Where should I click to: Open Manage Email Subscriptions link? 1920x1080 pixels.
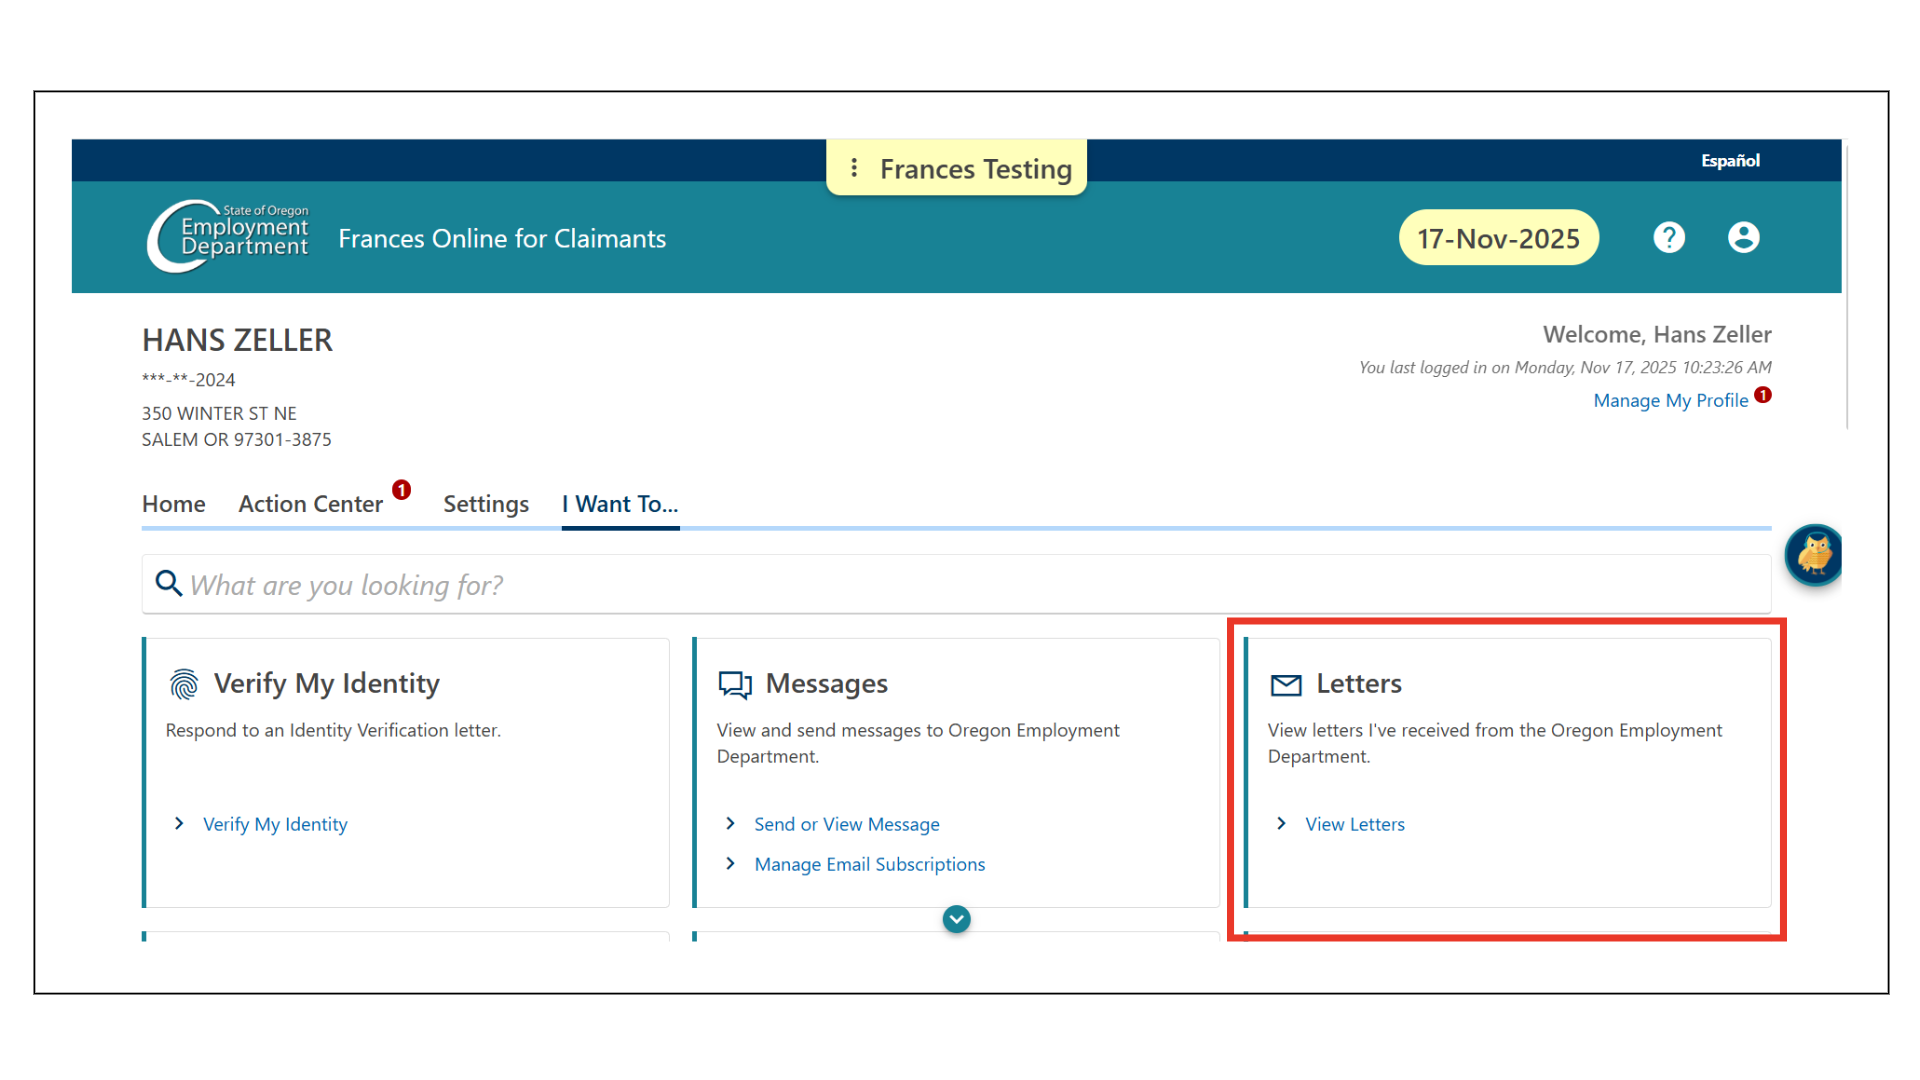click(870, 864)
